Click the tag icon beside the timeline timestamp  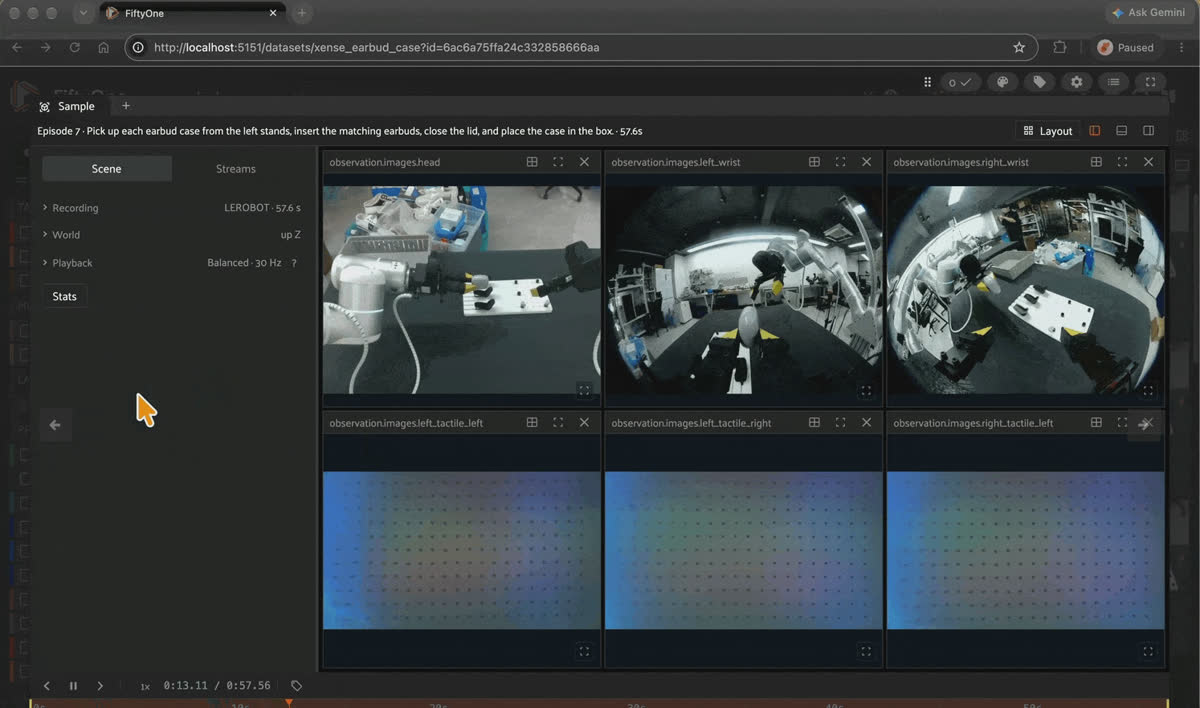(x=296, y=686)
